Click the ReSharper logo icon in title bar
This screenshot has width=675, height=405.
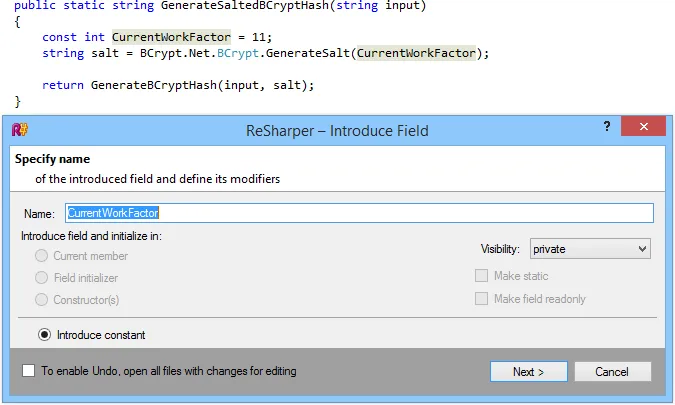pos(18,131)
